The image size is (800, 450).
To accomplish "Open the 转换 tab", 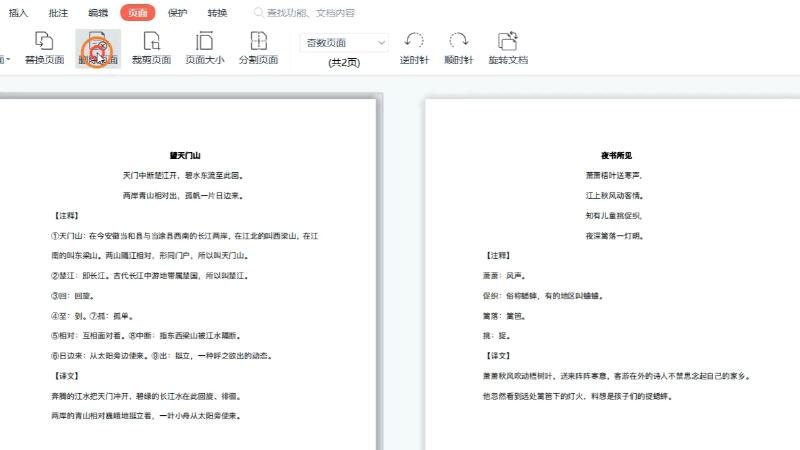I will (217, 13).
